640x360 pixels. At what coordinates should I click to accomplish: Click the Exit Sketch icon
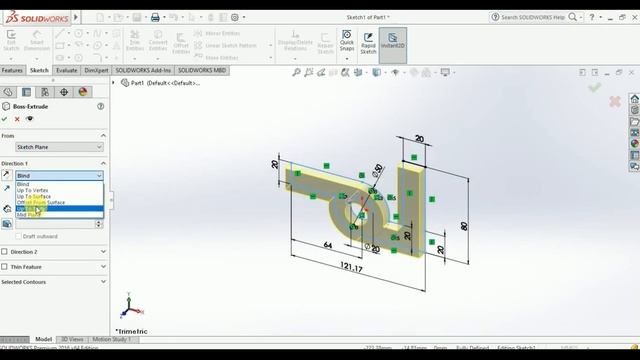[11, 40]
